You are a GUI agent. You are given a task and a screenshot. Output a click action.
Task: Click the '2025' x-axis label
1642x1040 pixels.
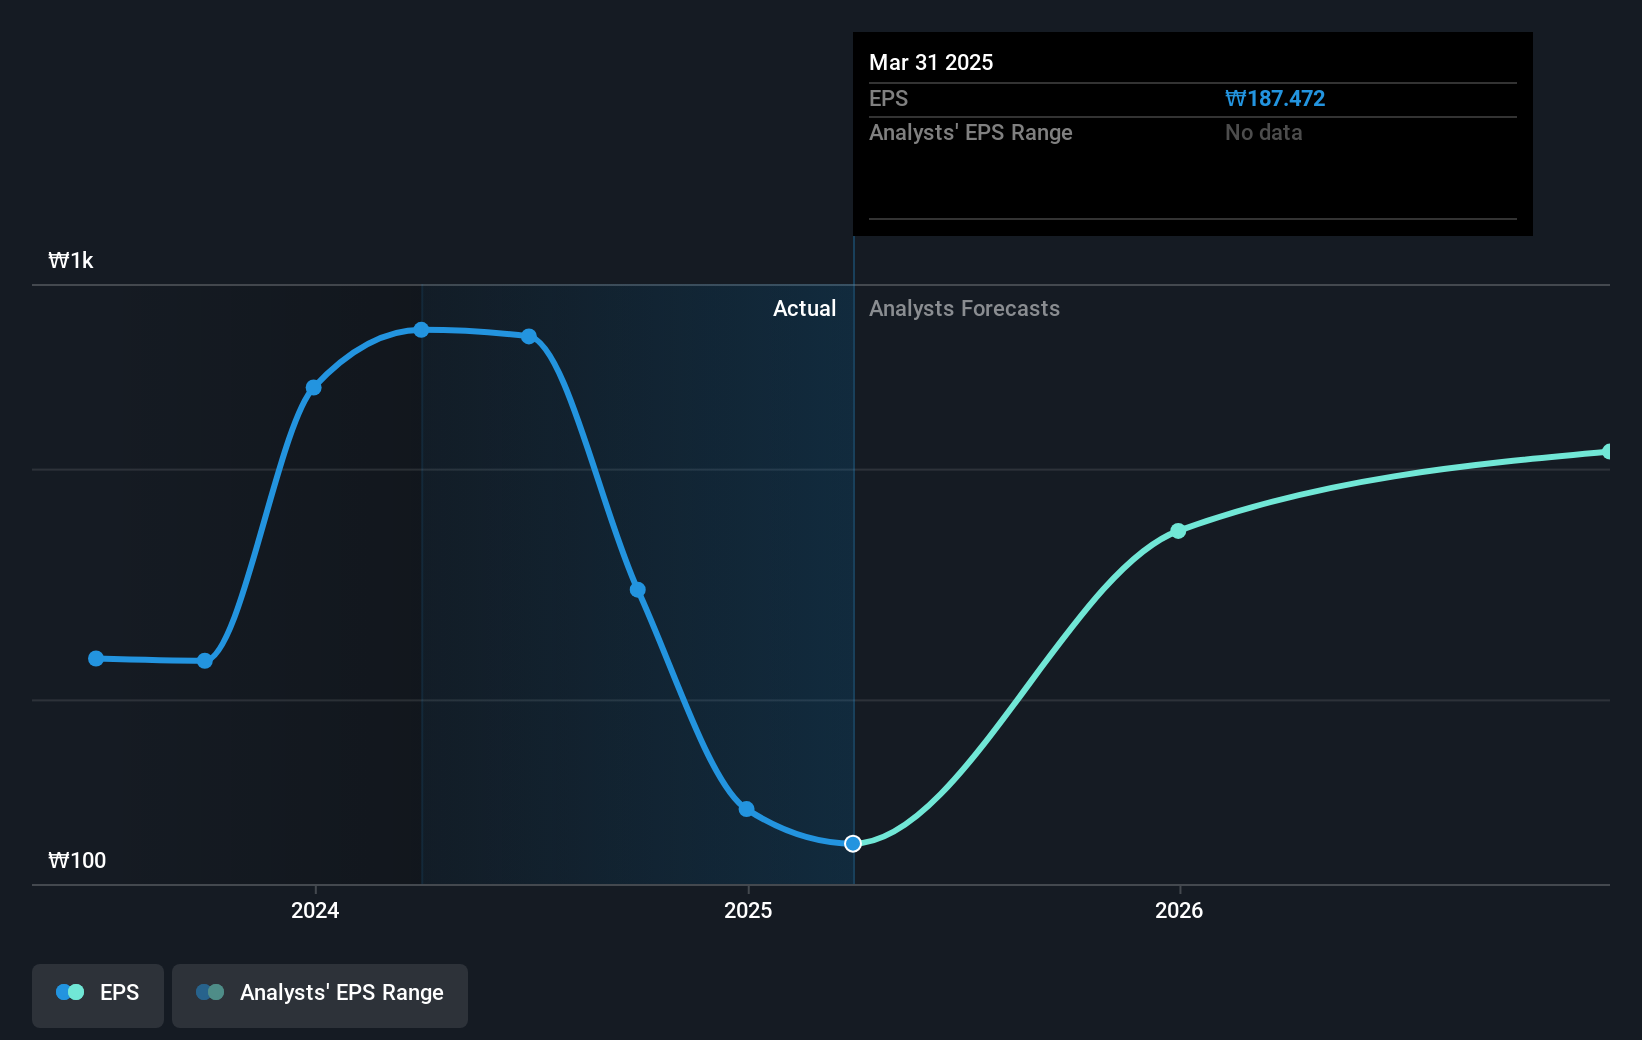[x=748, y=910]
